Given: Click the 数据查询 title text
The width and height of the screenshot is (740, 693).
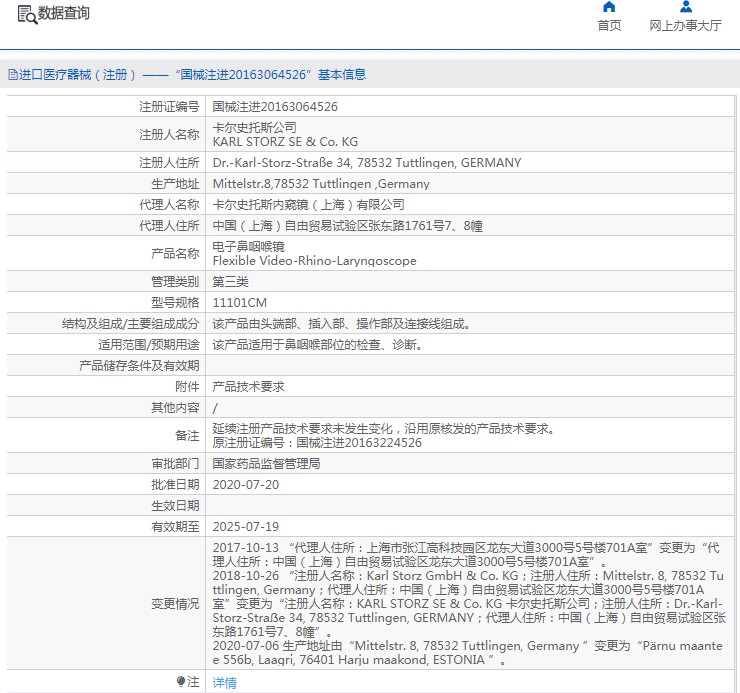Looking at the screenshot, I should tap(64, 13).
